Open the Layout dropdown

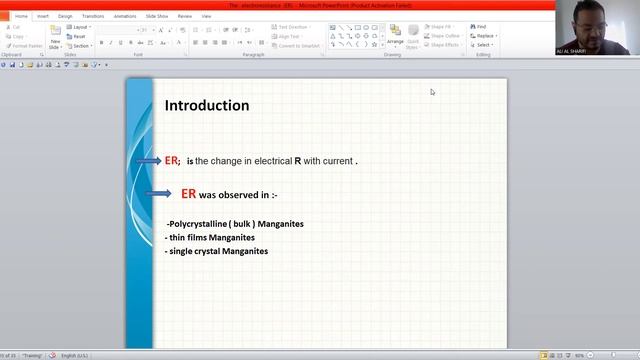[x=79, y=27]
